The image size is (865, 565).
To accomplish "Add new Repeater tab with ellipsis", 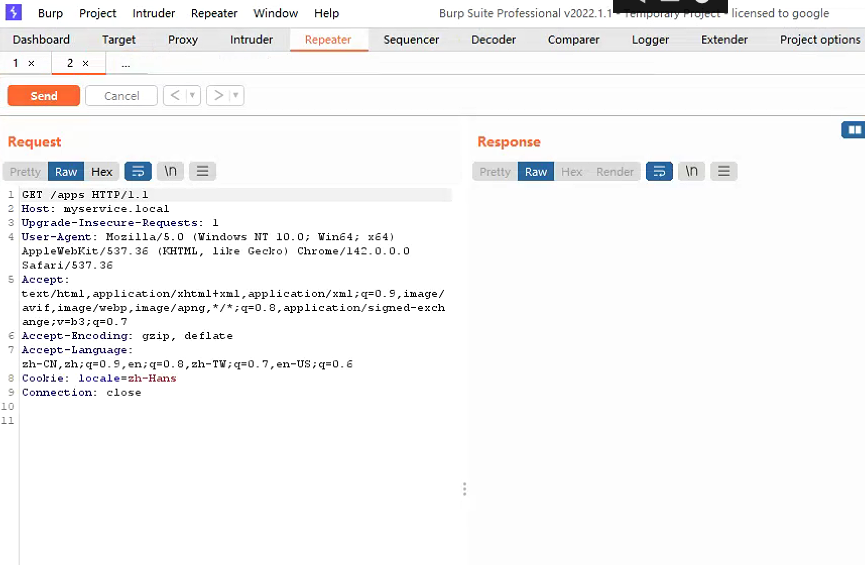I will click(x=126, y=64).
